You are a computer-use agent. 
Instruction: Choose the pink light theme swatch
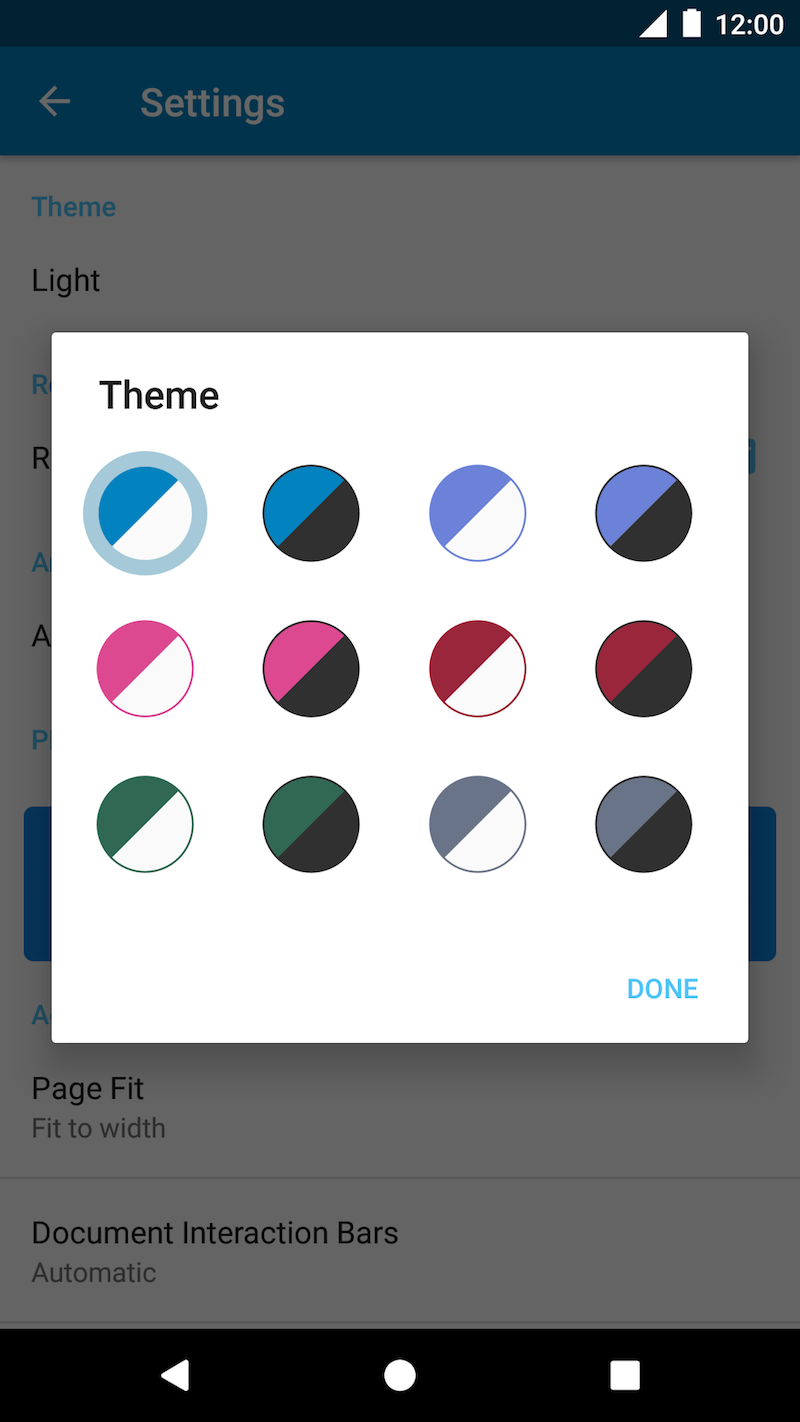[x=145, y=669]
